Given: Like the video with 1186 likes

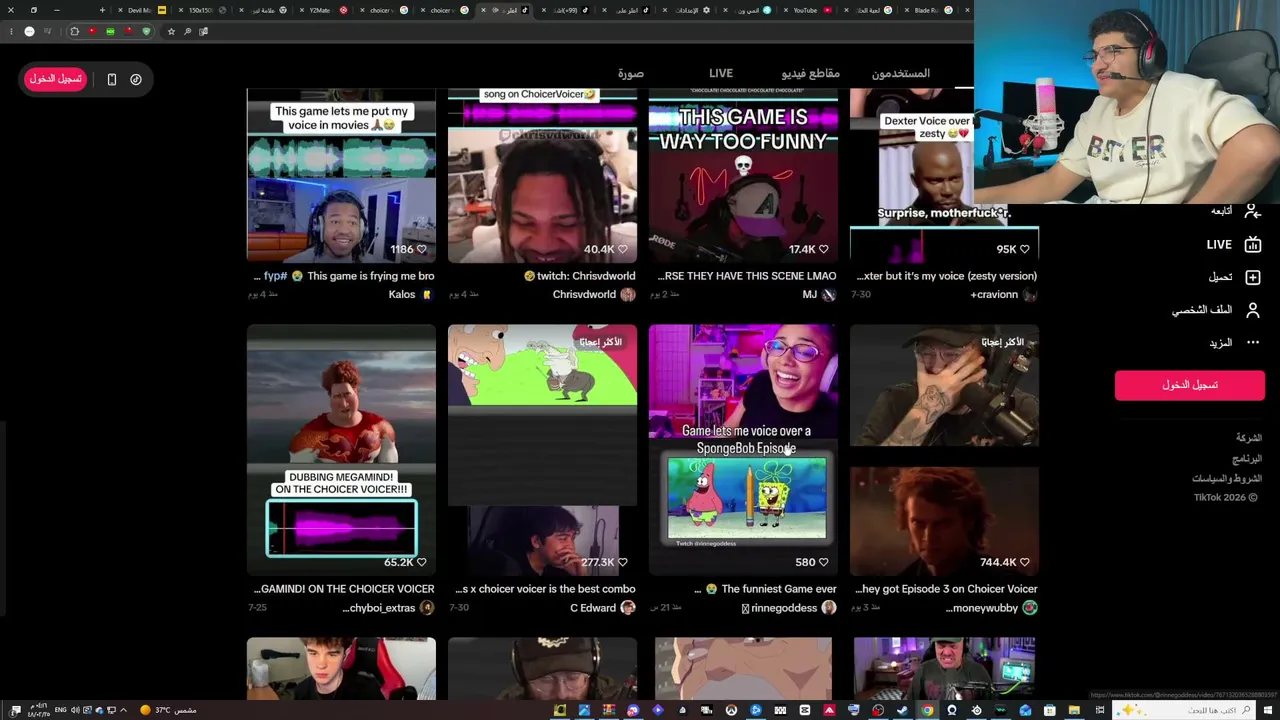Looking at the screenshot, I should pos(422,249).
